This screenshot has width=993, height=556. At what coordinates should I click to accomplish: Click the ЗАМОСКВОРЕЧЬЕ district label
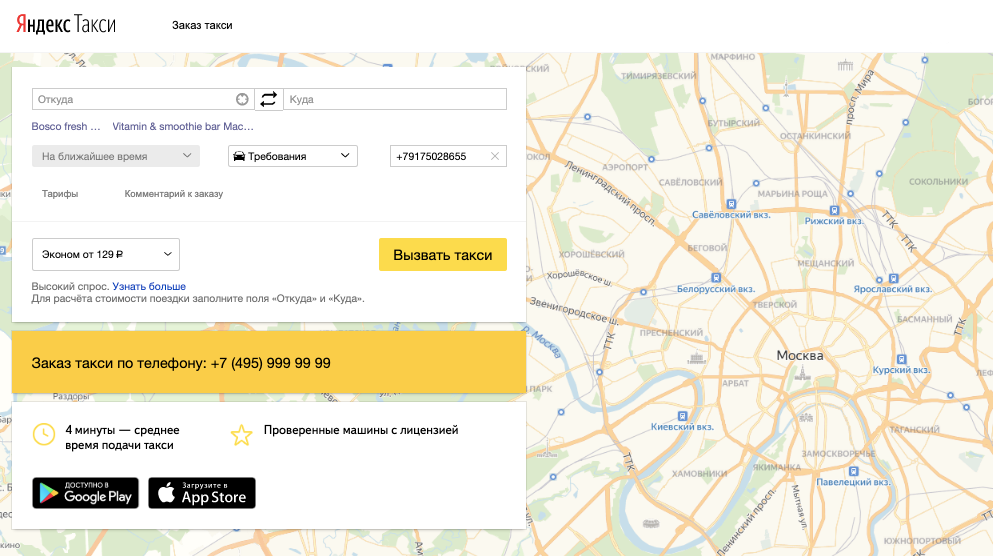pos(838,454)
